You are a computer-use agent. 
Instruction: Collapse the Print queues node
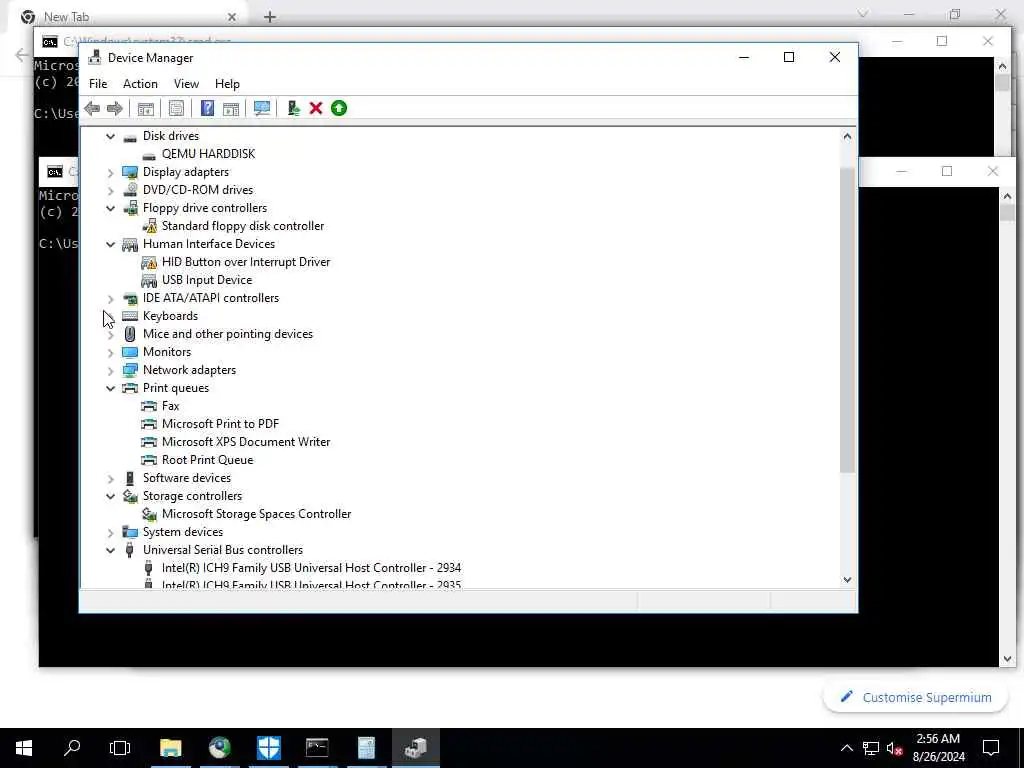pos(110,388)
